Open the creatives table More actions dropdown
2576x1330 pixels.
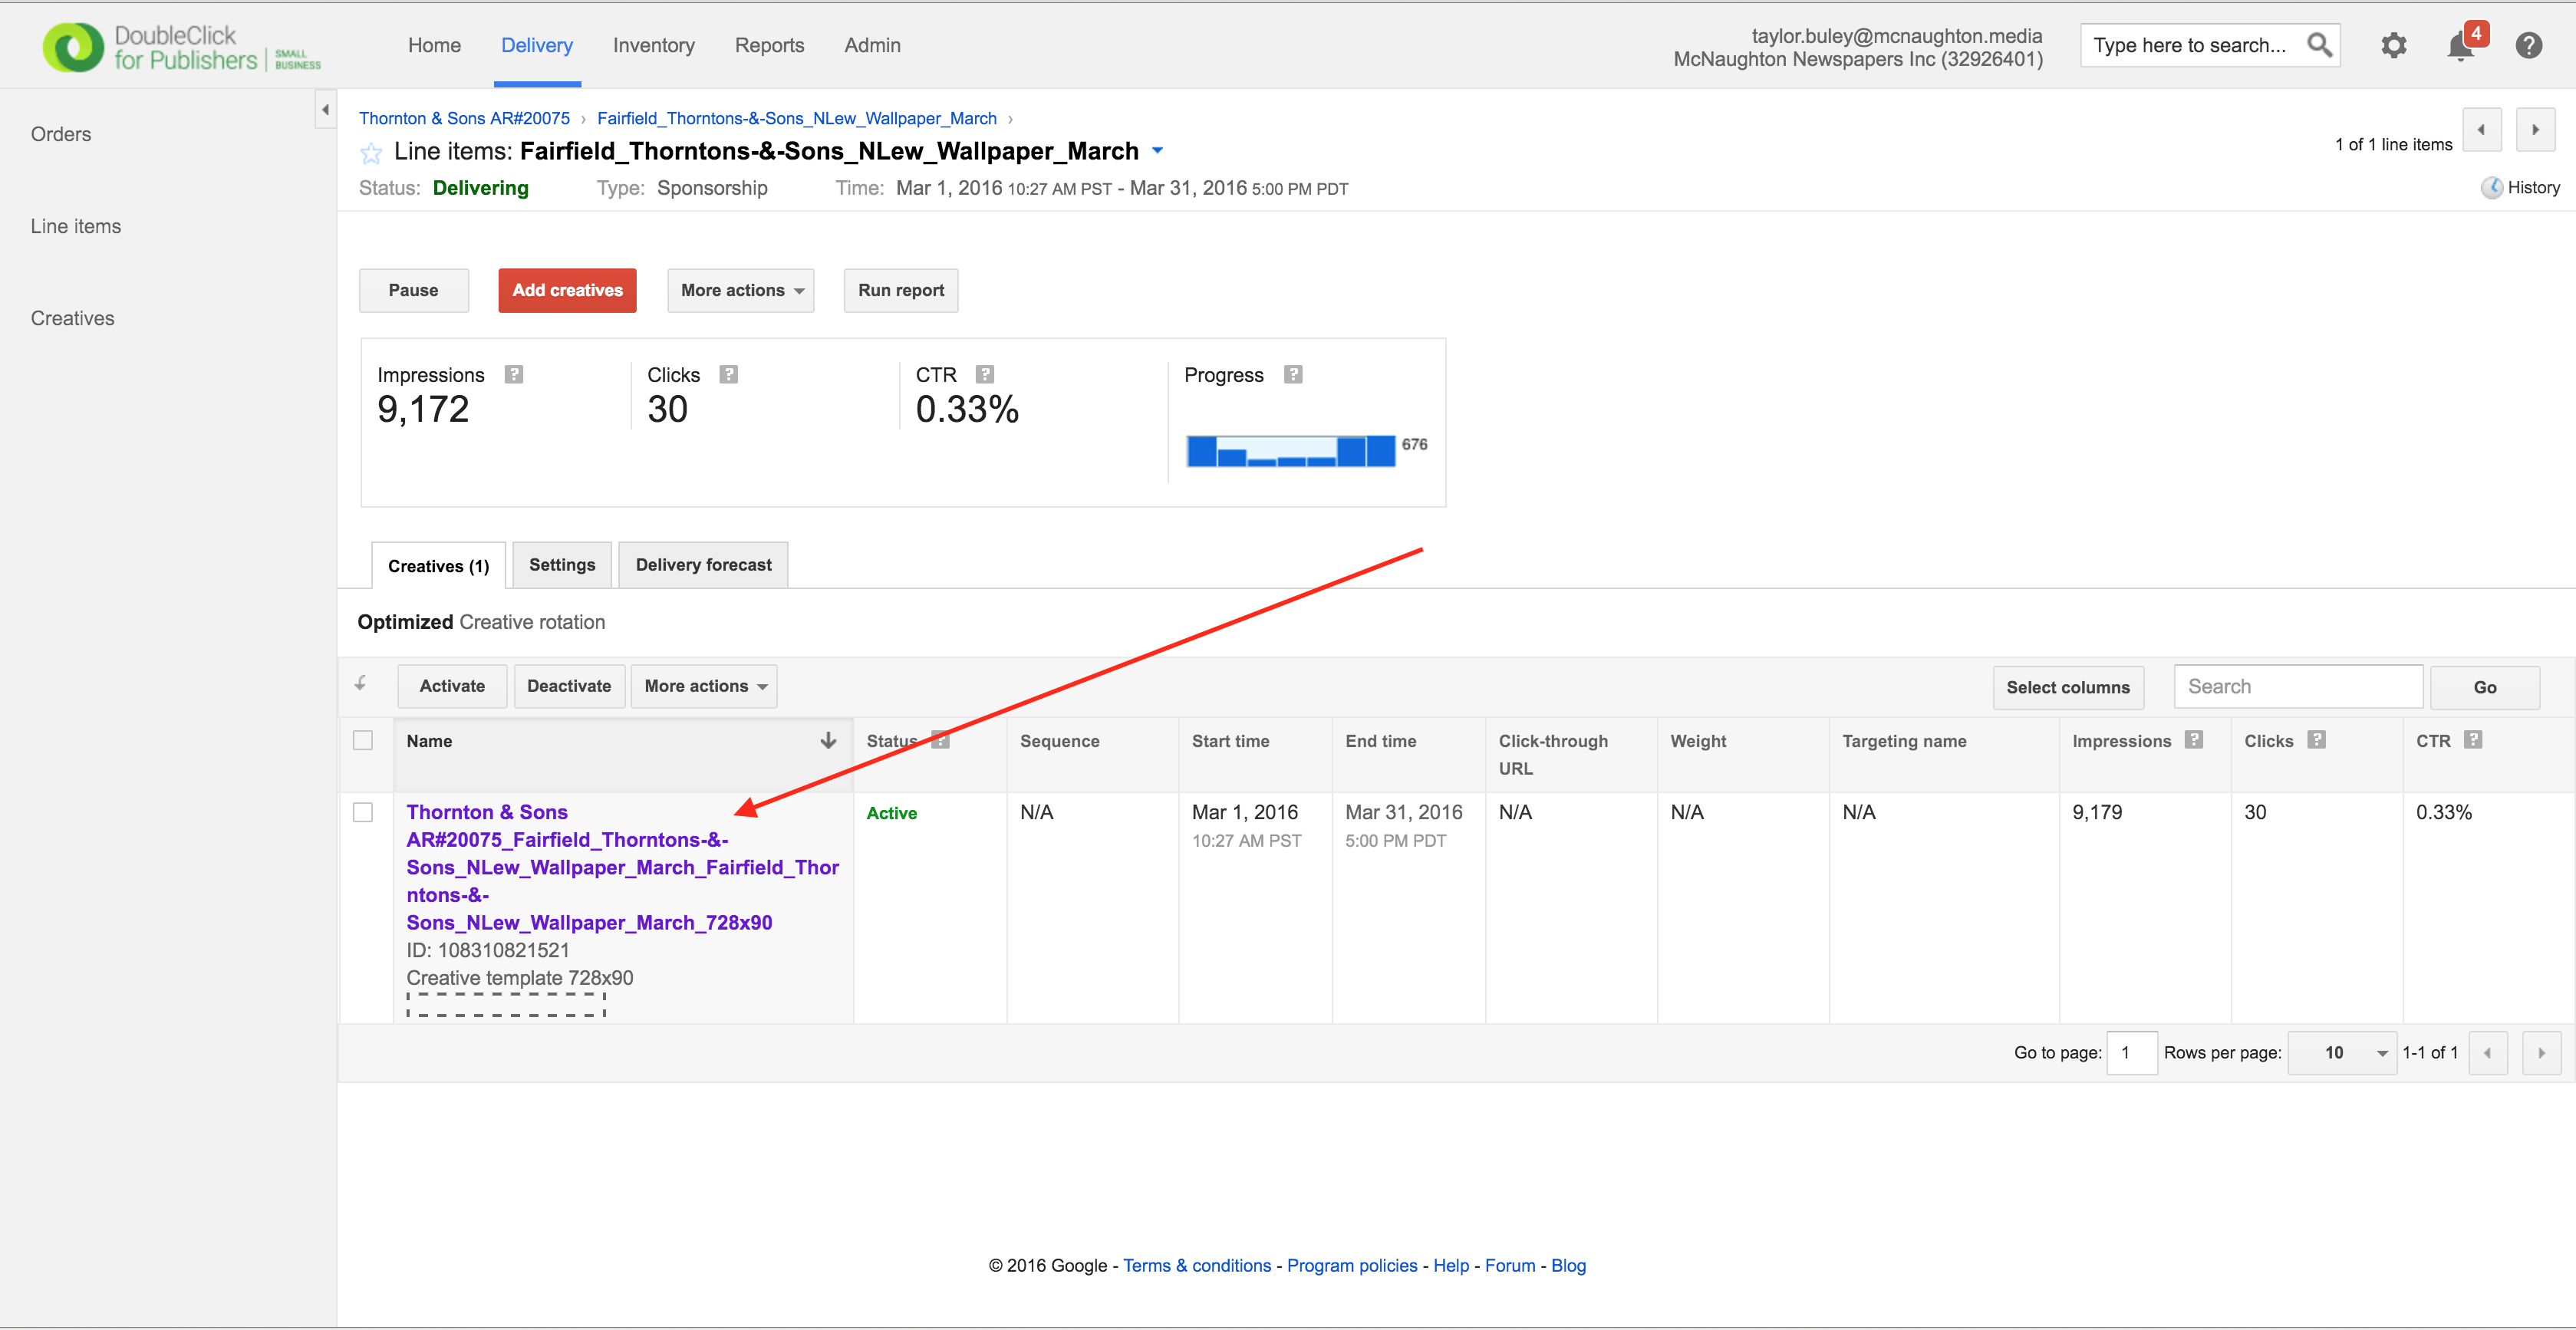704,687
